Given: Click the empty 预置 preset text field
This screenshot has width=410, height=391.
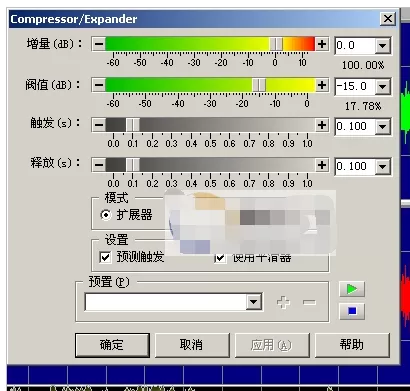Looking at the screenshot, I should [x=166, y=302].
